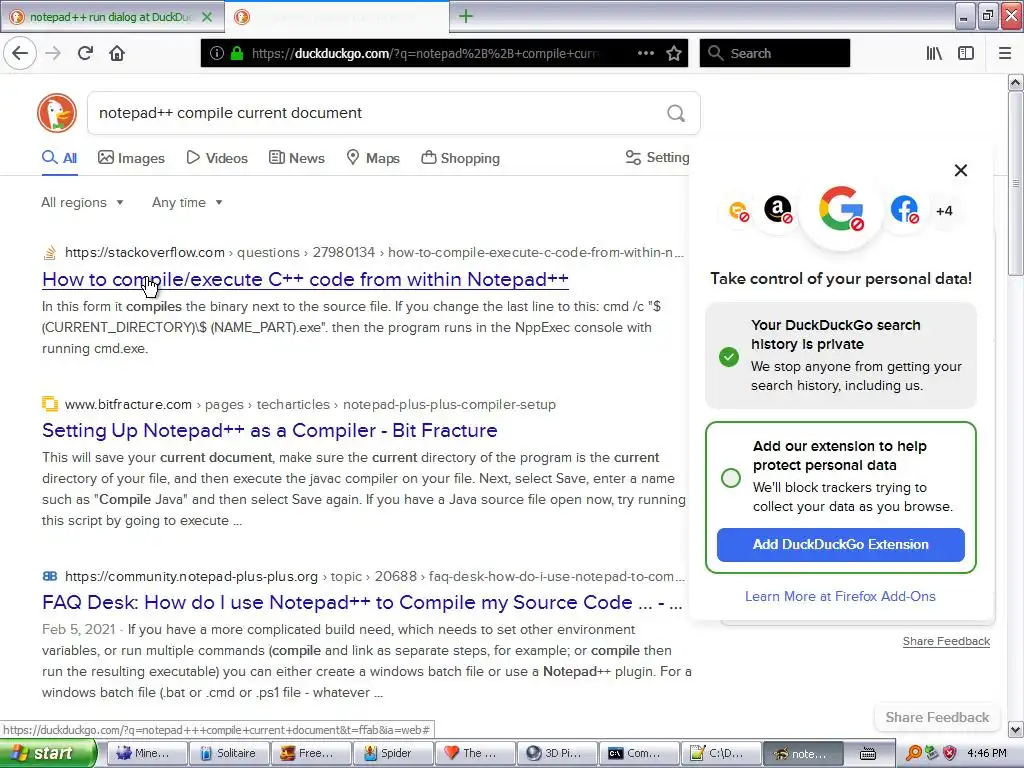Open the Firefox hamburger menu

pos(1005,53)
